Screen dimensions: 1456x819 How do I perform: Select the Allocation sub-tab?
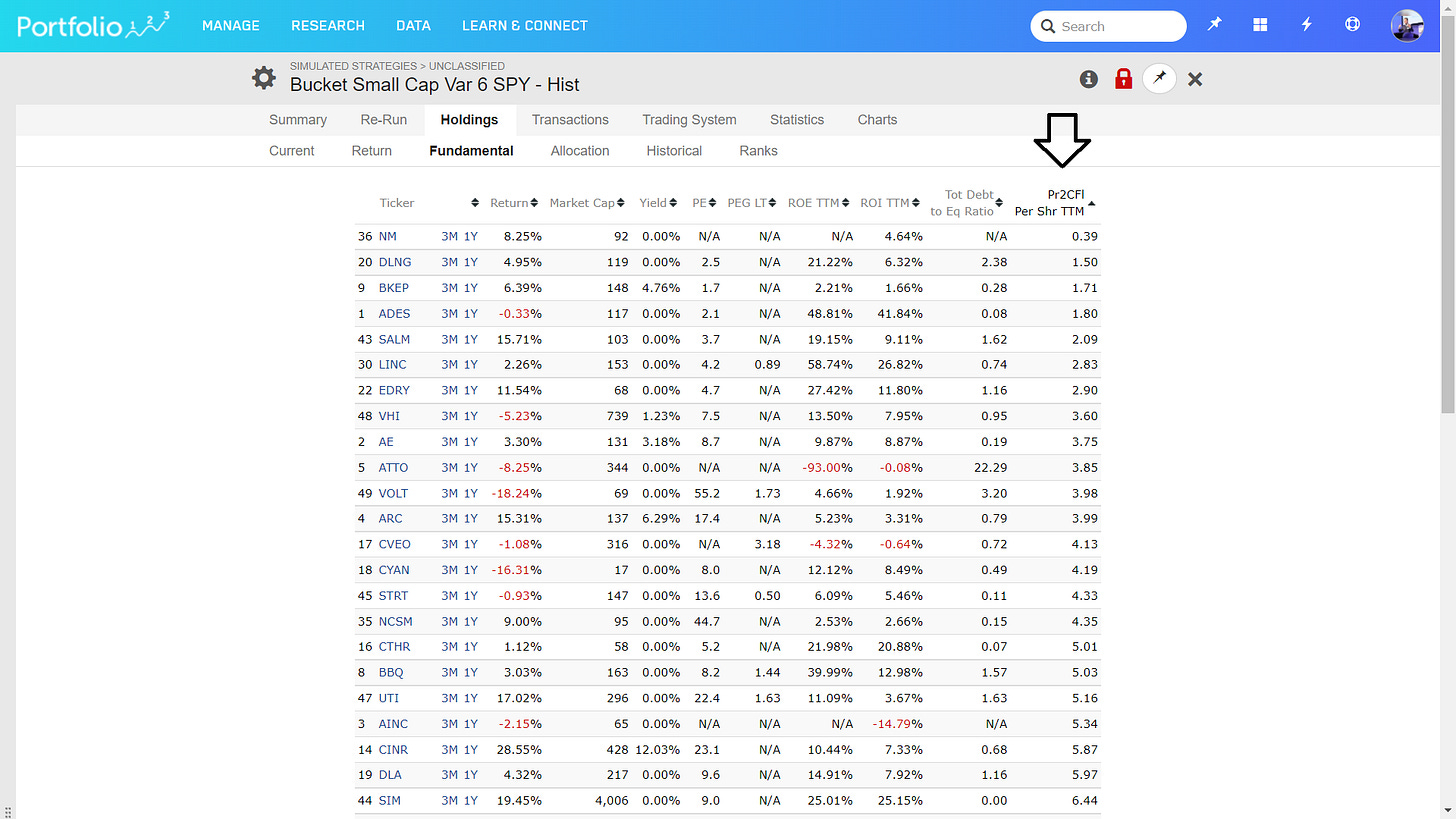click(x=580, y=151)
